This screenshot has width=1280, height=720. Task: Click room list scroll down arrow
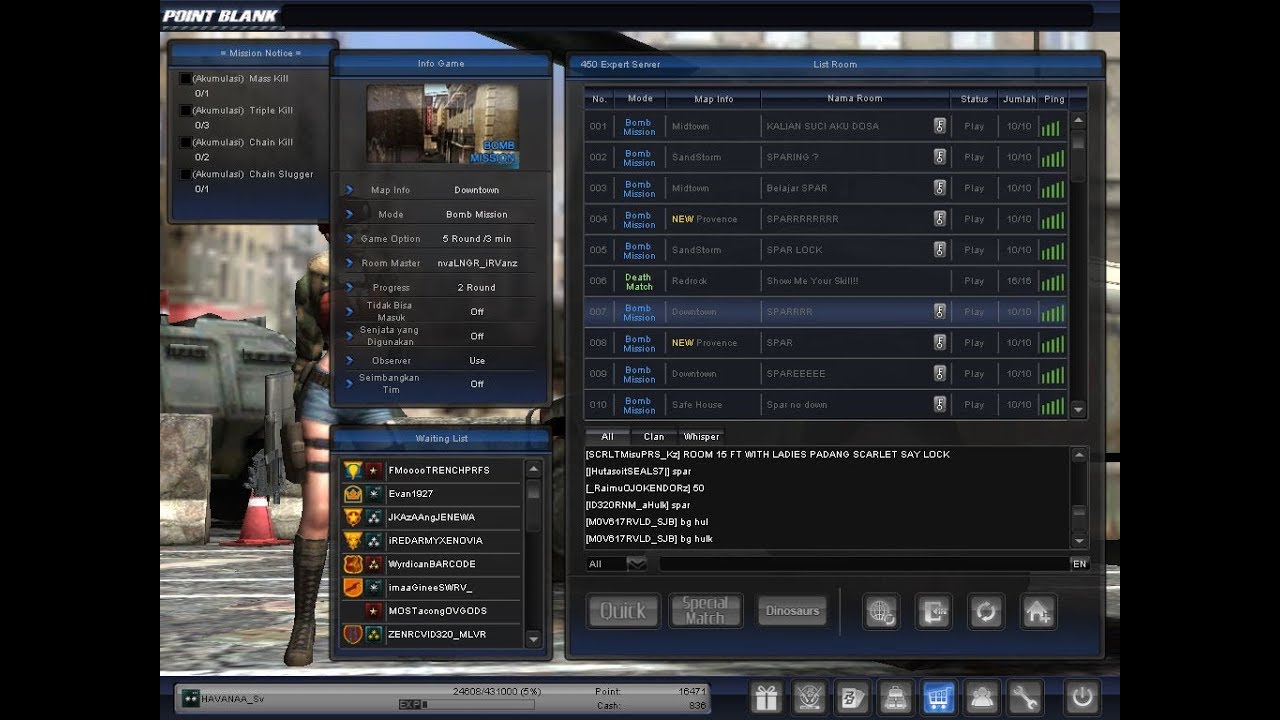coord(1078,410)
